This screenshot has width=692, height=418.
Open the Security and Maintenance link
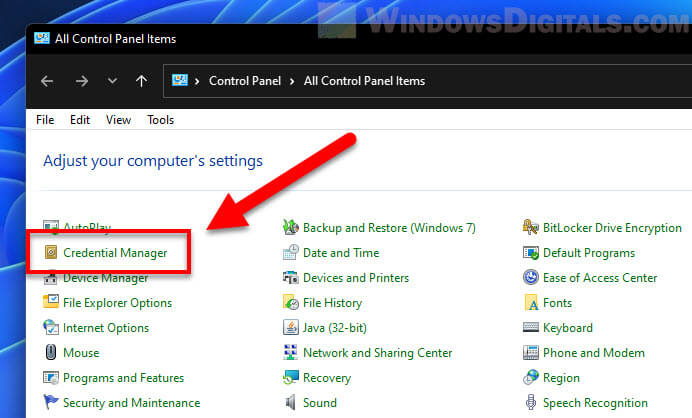click(x=132, y=403)
